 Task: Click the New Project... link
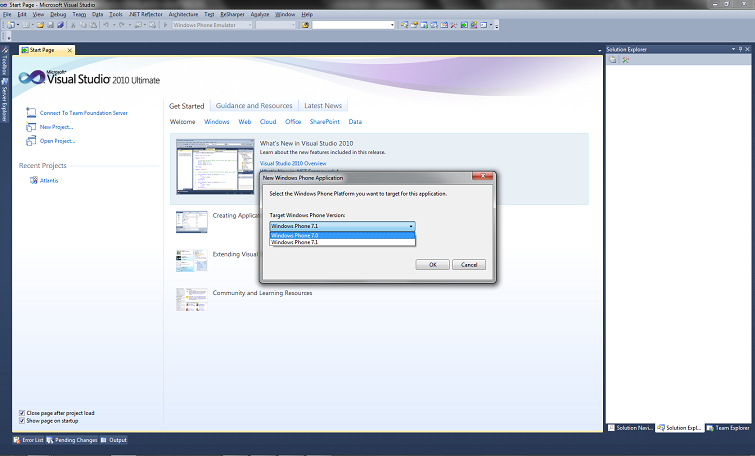click(x=56, y=127)
